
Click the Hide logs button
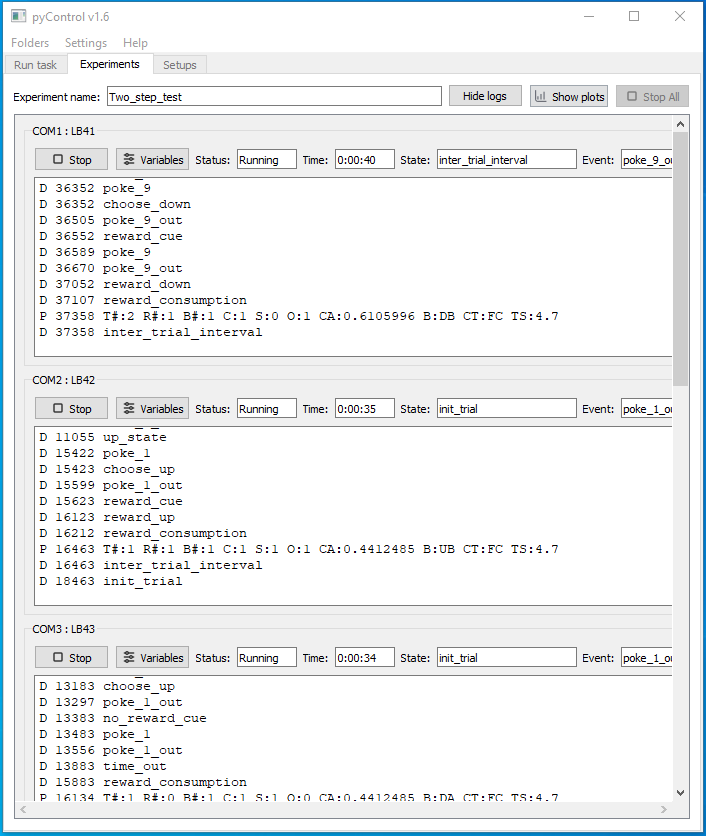coord(485,96)
